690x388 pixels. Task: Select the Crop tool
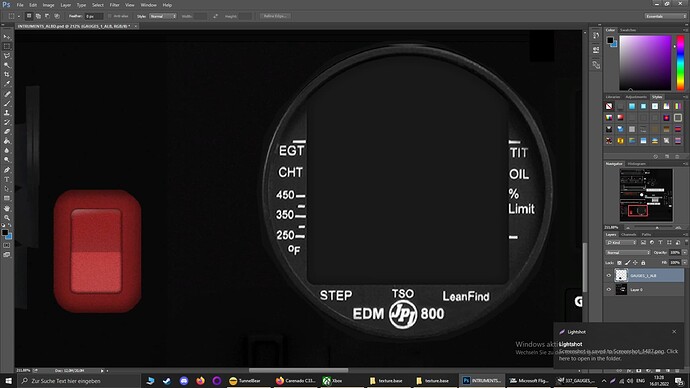[7, 74]
